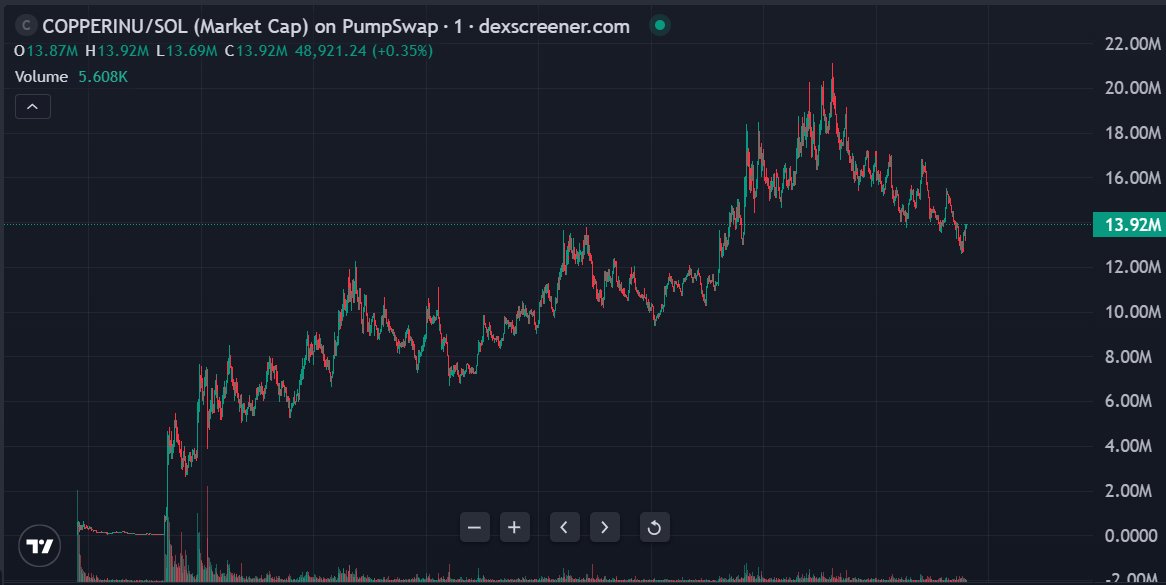Click the 13.92M current price label
The width and height of the screenshot is (1166, 585).
point(1130,224)
